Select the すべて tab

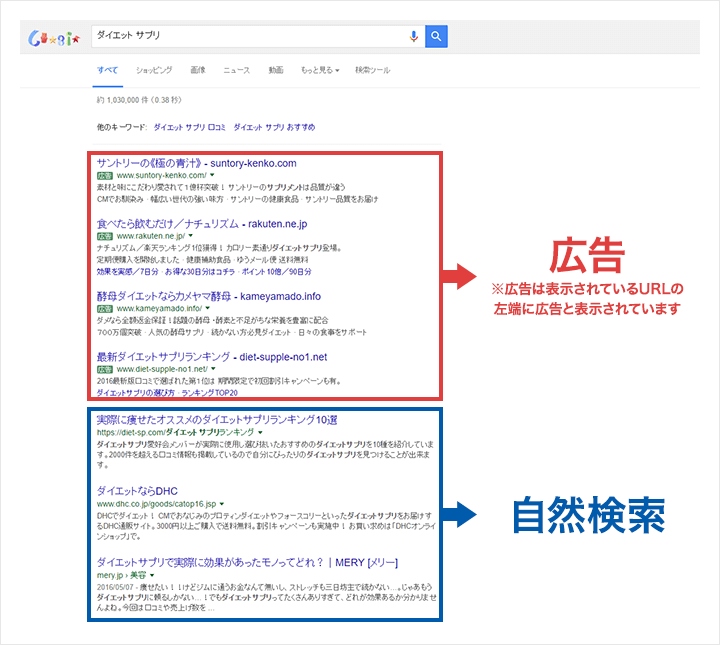click(x=107, y=70)
